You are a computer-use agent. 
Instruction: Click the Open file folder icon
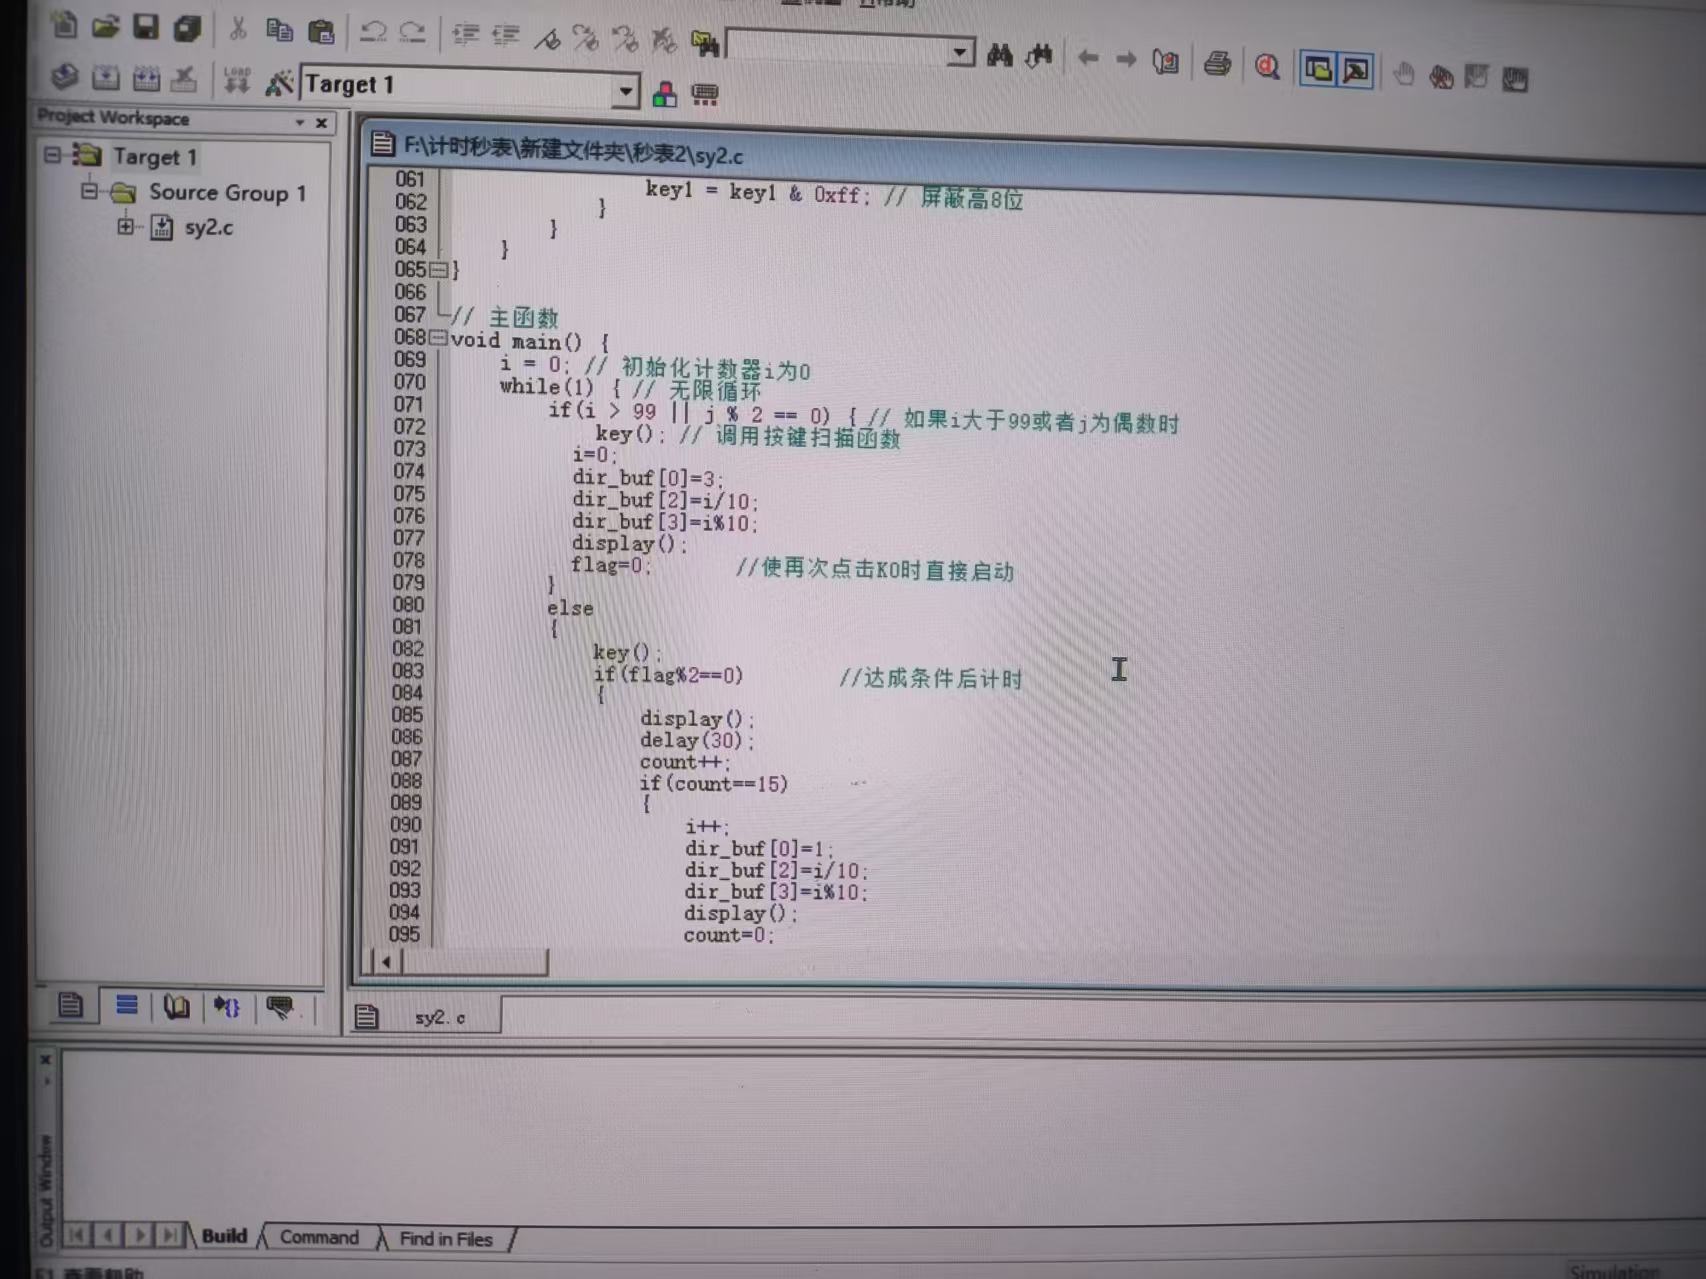[x=106, y=27]
